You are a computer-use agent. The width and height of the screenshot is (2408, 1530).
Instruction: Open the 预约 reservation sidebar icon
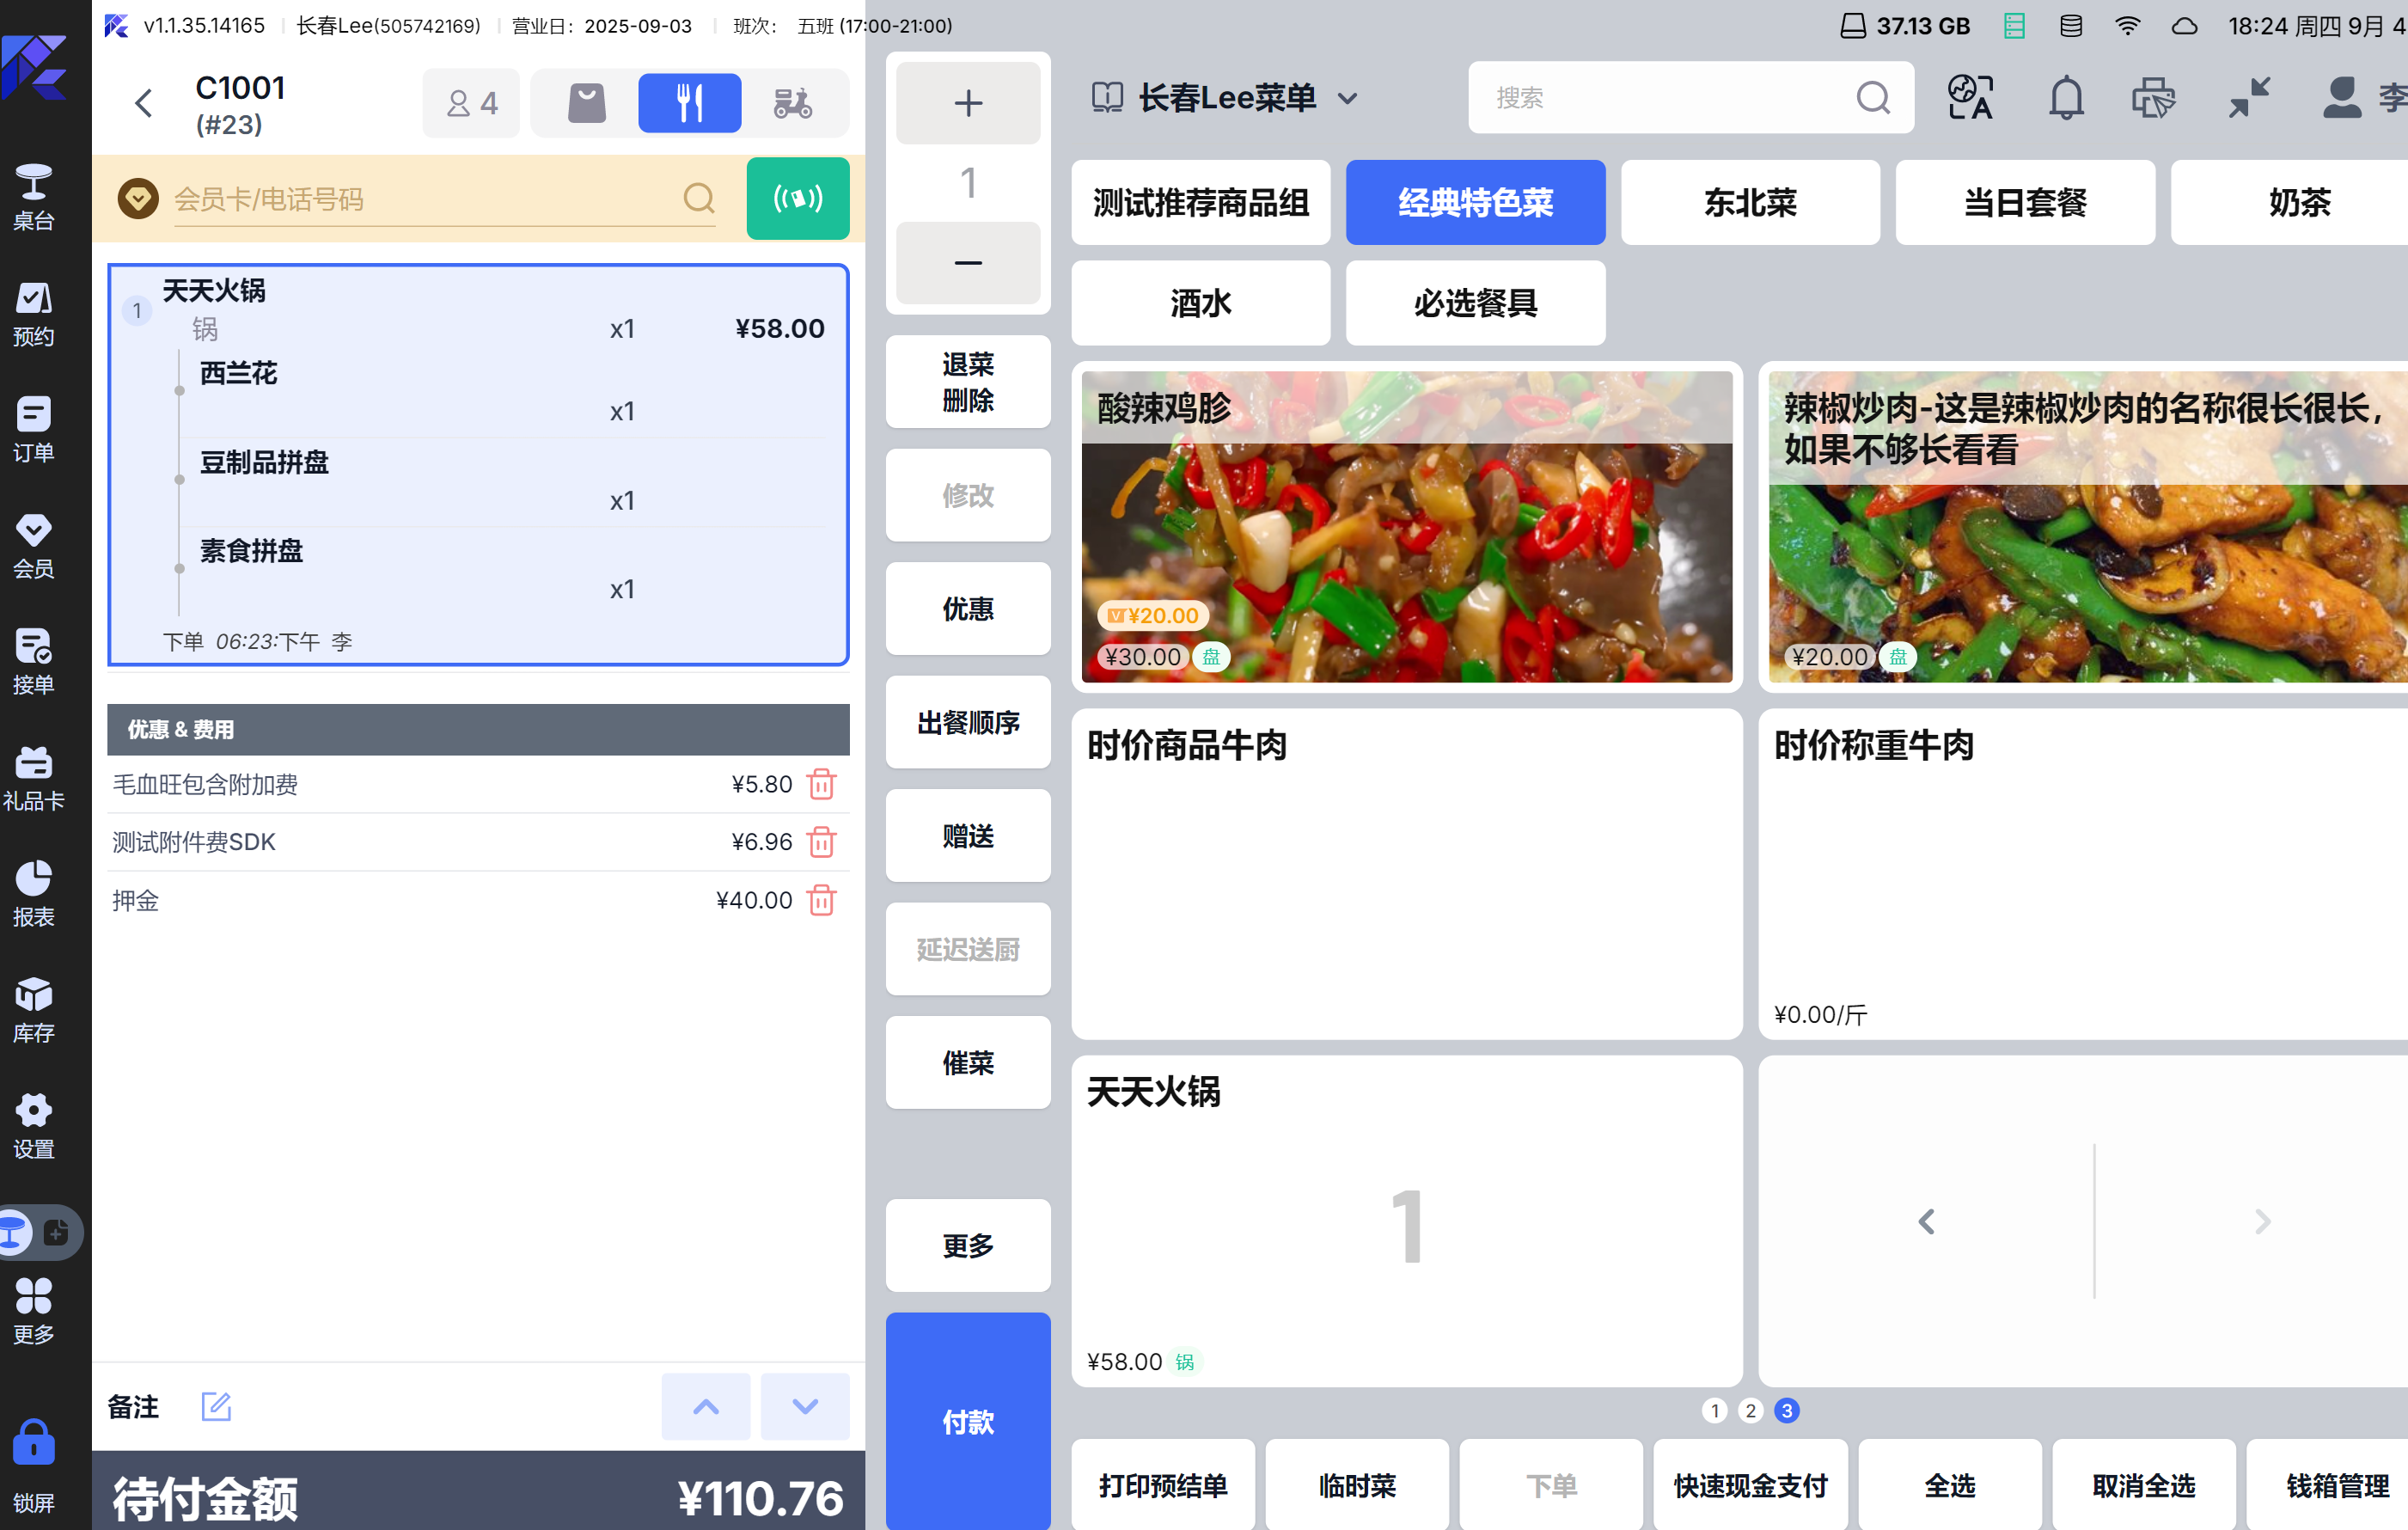[x=33, y=313]
